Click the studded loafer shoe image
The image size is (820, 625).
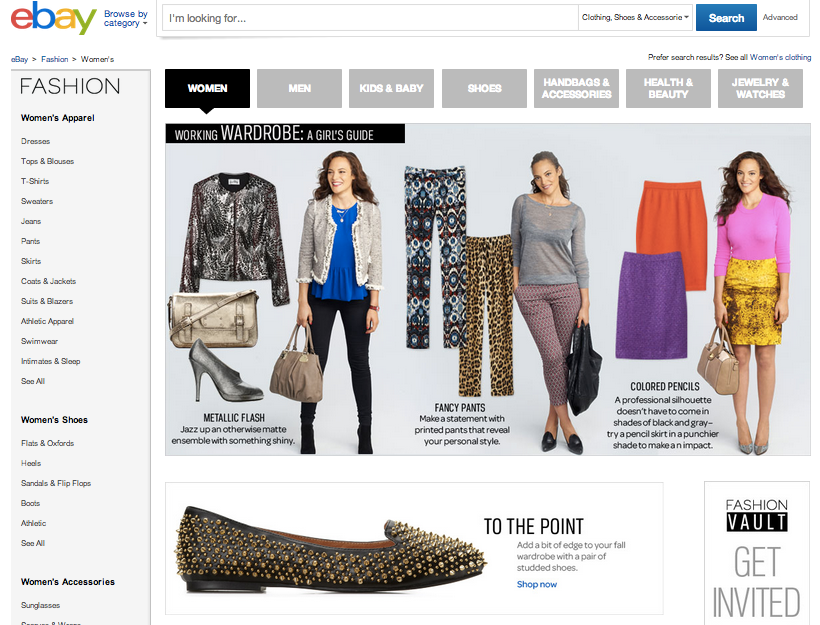[x=332, y=549]
